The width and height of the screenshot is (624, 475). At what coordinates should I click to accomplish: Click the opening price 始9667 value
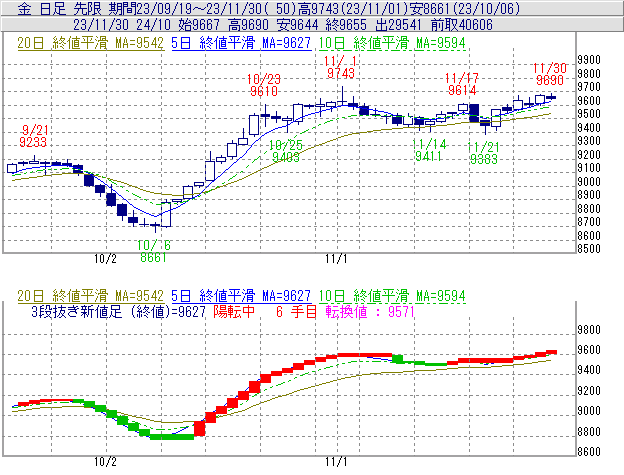tap(199, 25)
